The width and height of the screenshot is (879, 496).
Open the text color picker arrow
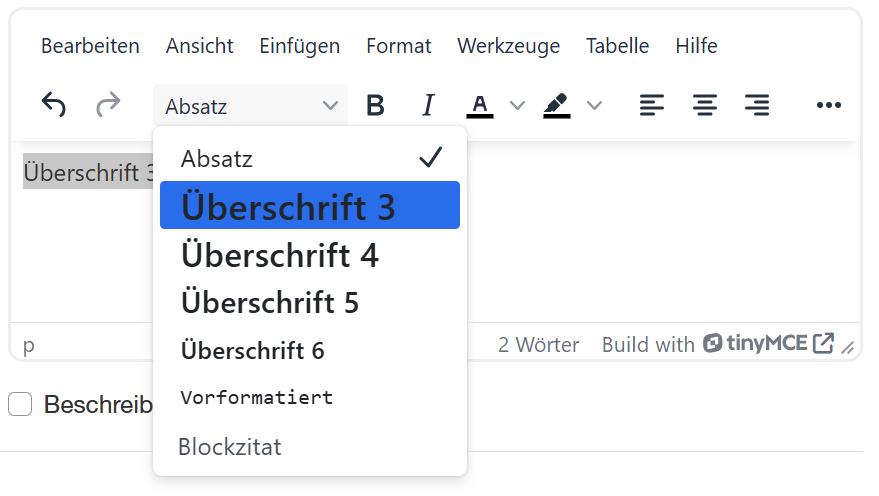(517, 105)
